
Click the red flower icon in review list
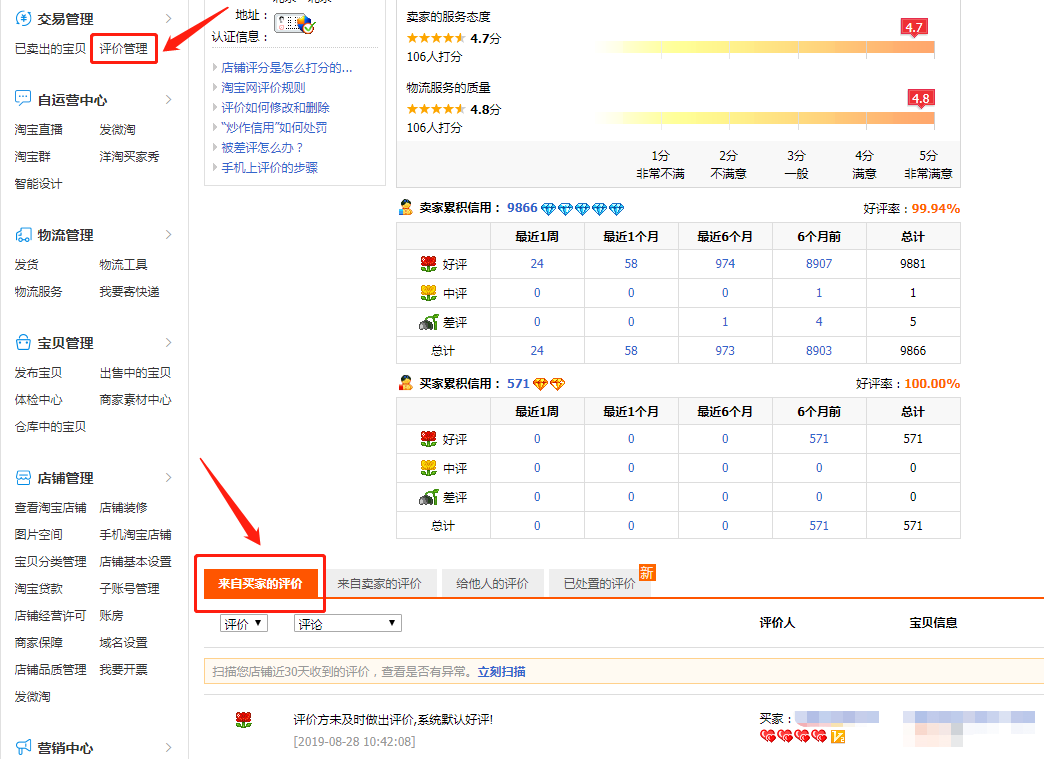click(x=243, y=720)
